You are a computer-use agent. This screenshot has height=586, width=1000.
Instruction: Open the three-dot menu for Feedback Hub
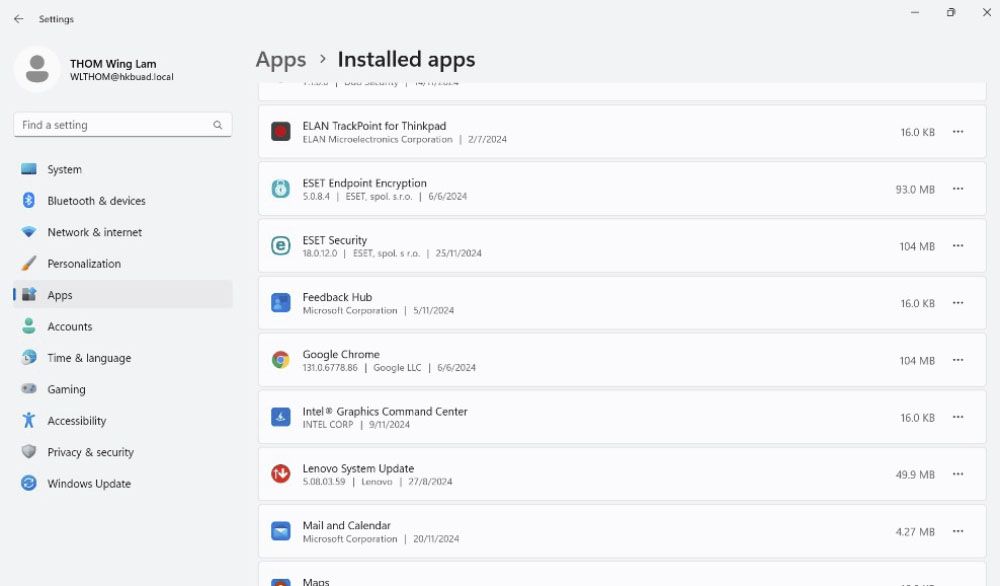point(958,303)
